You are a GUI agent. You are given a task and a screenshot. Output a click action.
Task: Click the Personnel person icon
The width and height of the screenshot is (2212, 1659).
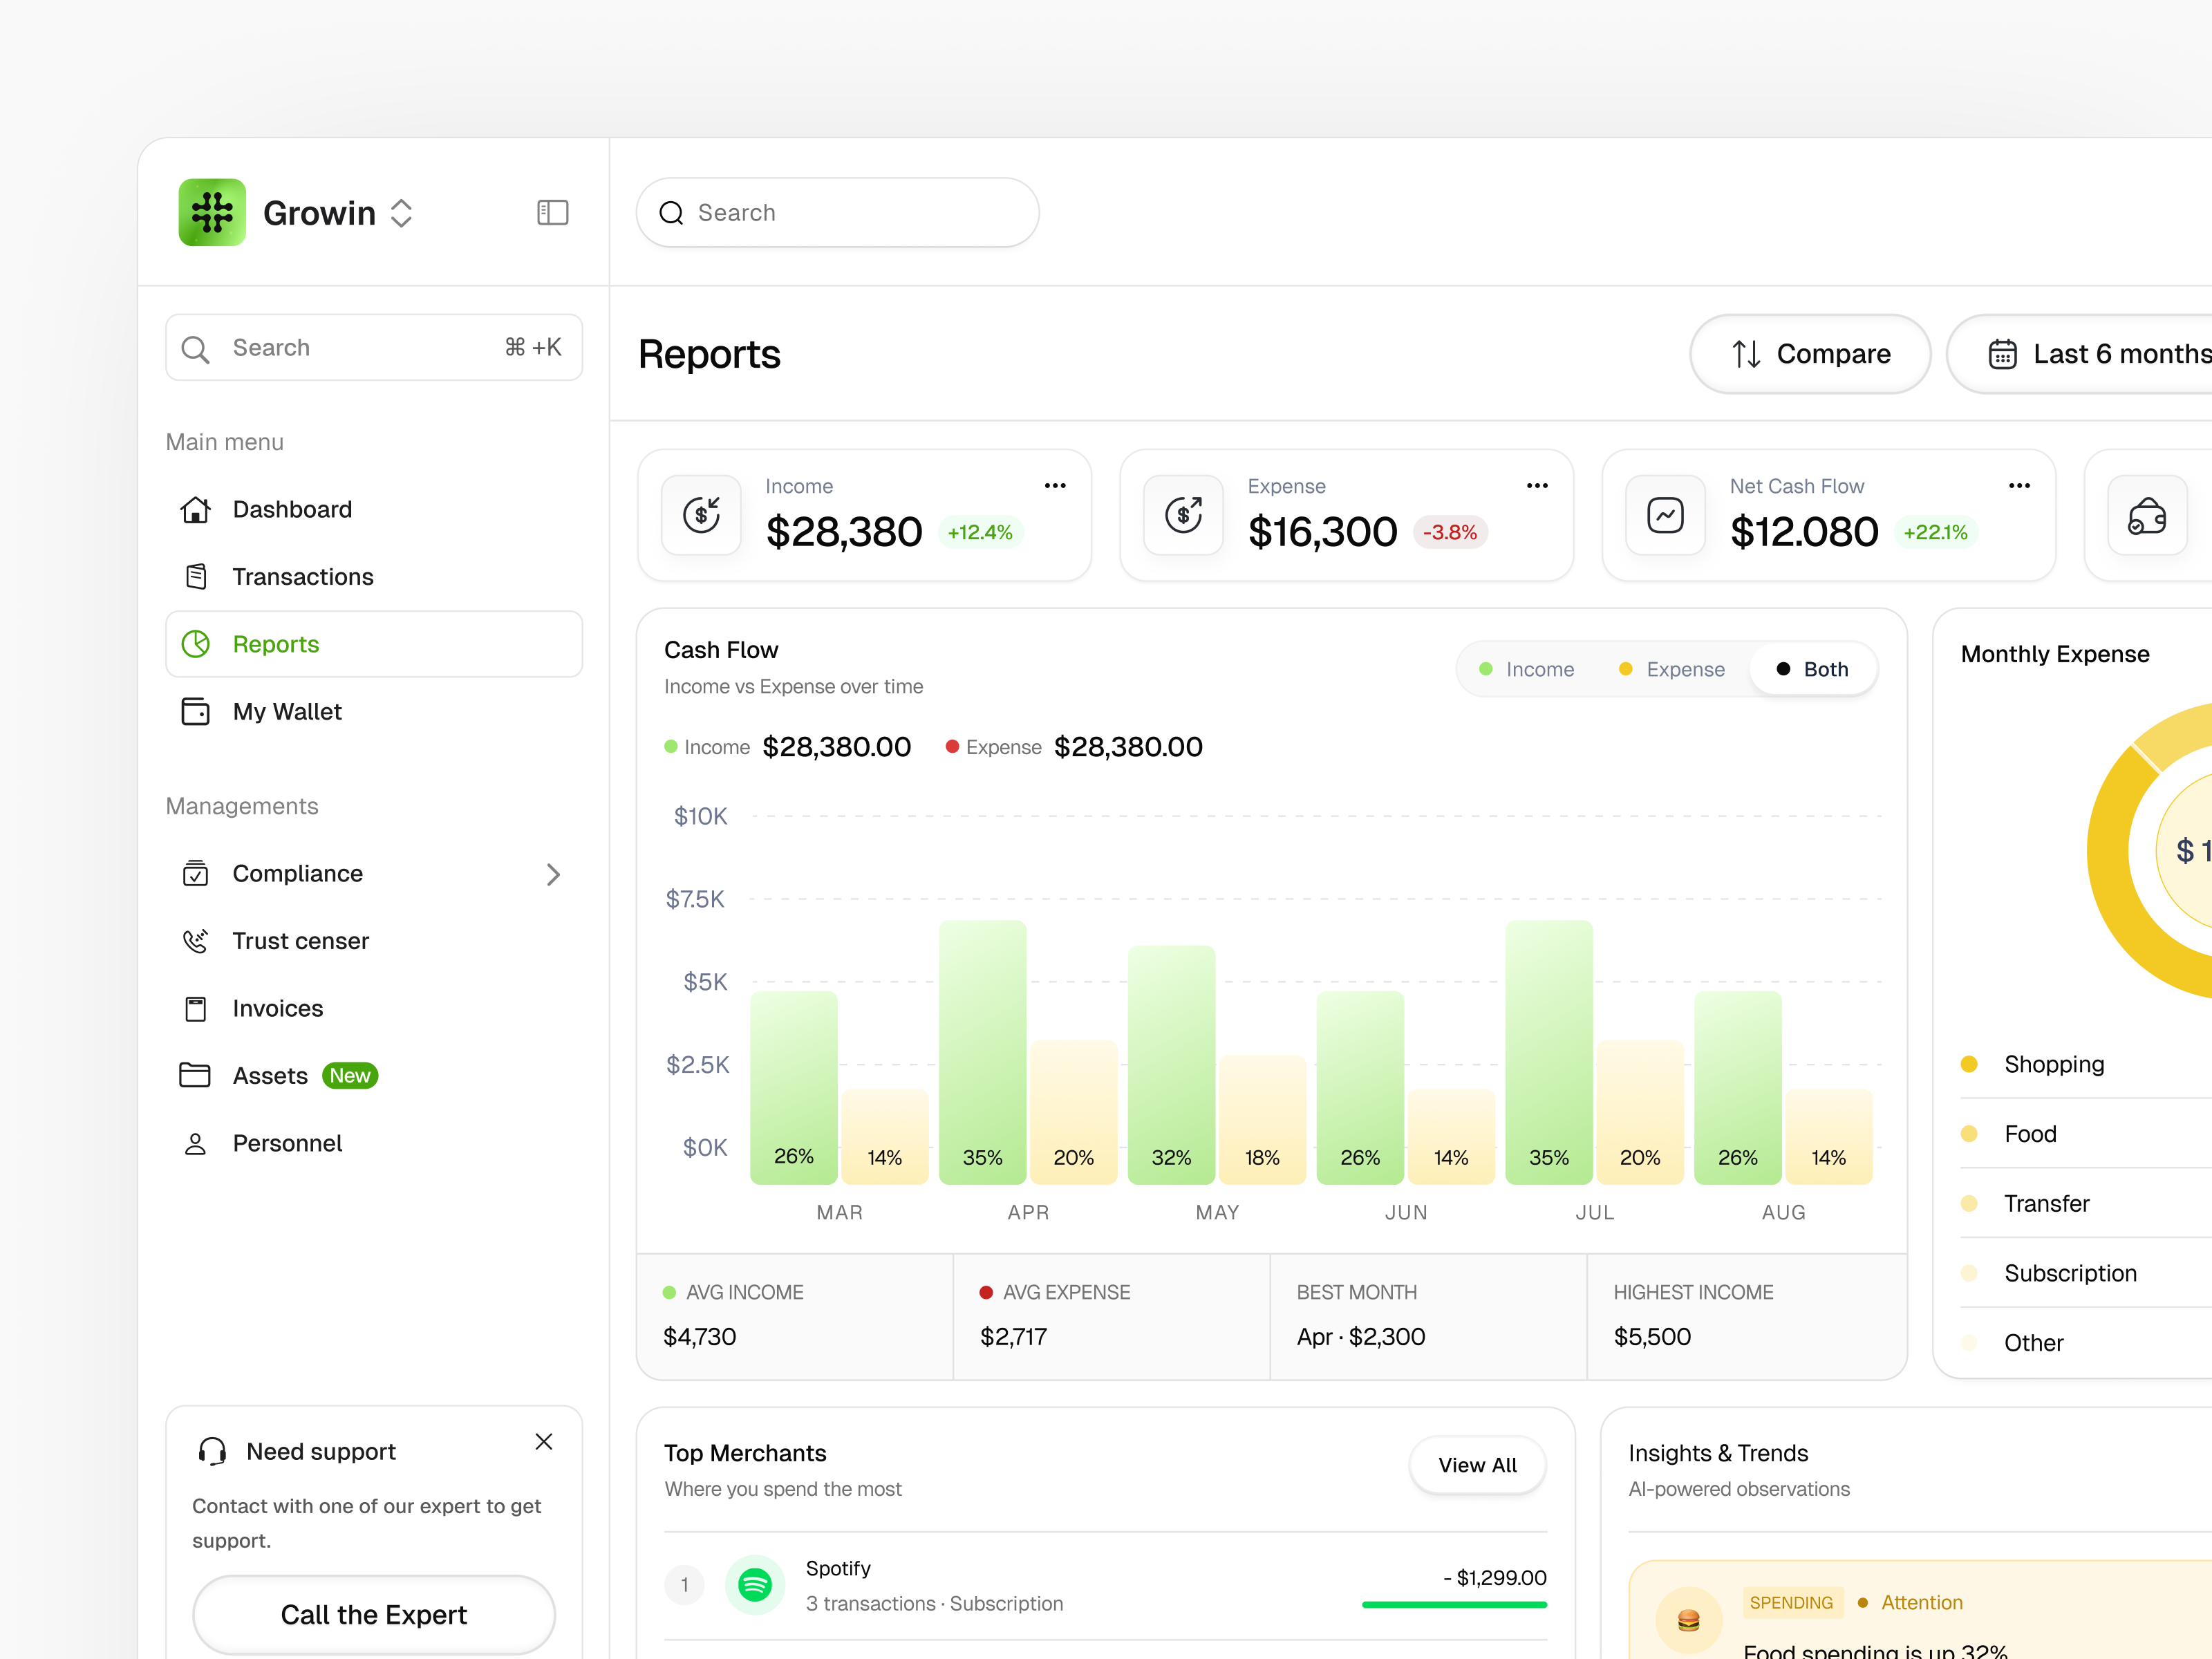pyautogui.click(x=195, y=1143)
